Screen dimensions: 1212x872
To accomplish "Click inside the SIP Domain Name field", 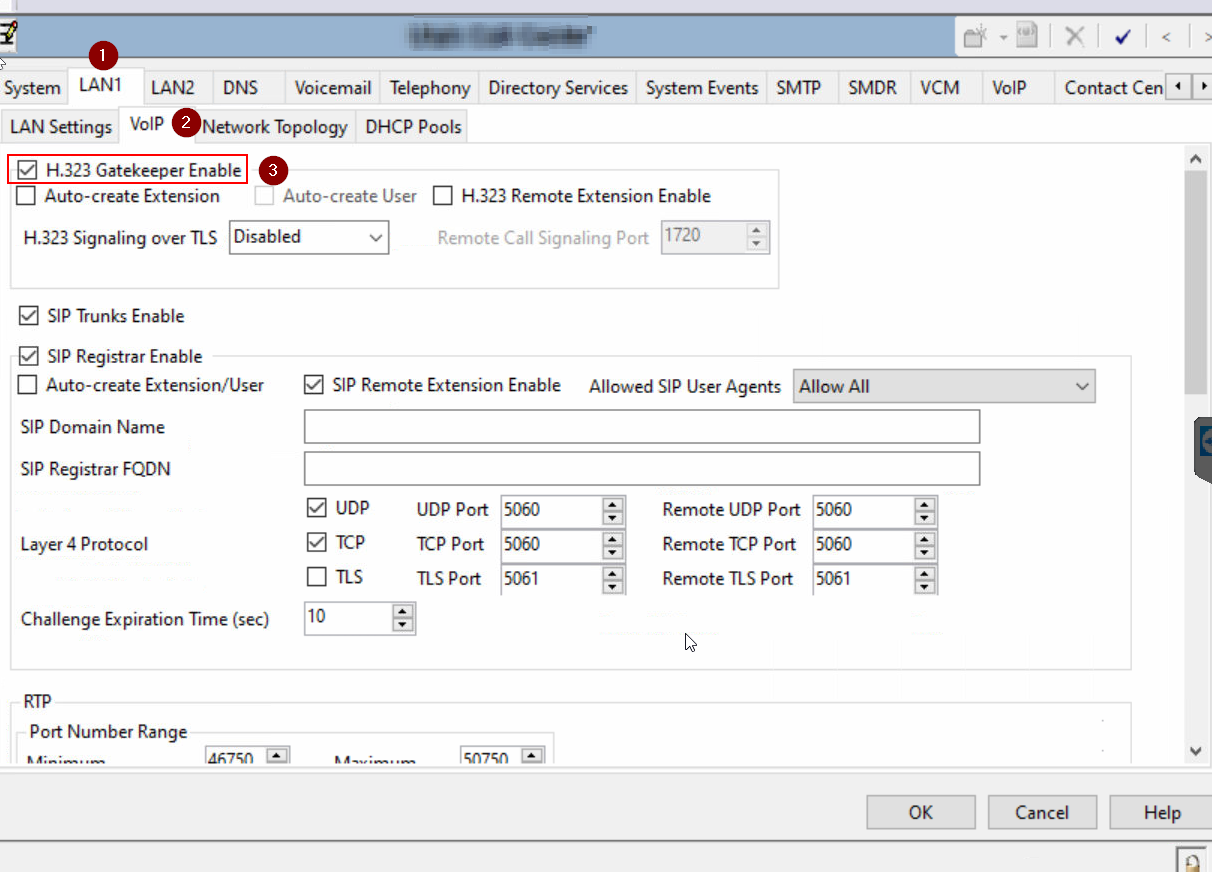I will pyautogui.click(x=640, y=427).
